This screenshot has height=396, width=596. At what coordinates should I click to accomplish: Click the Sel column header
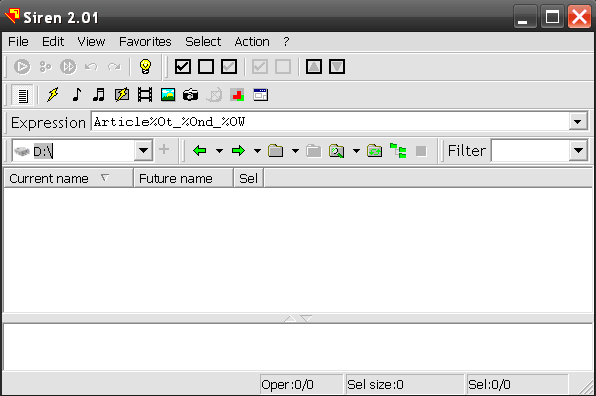249,178
